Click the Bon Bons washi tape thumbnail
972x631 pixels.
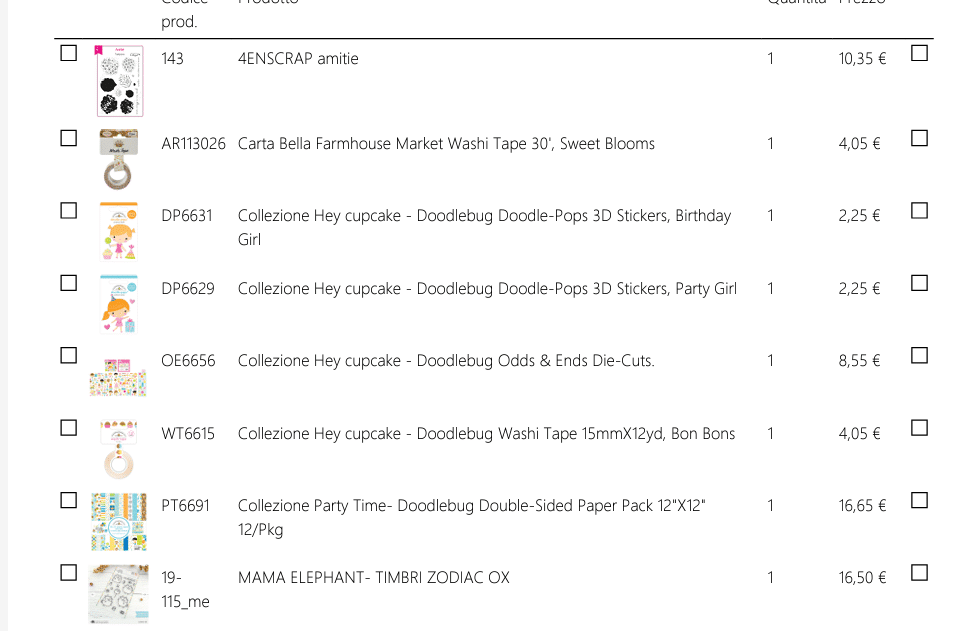tap(119, 448)
